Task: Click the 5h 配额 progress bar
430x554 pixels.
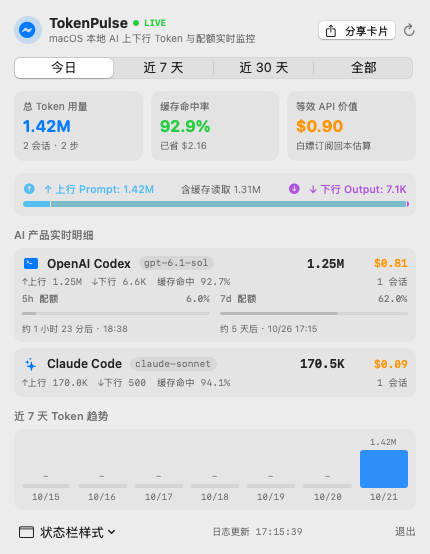Action: pos(116,313)
